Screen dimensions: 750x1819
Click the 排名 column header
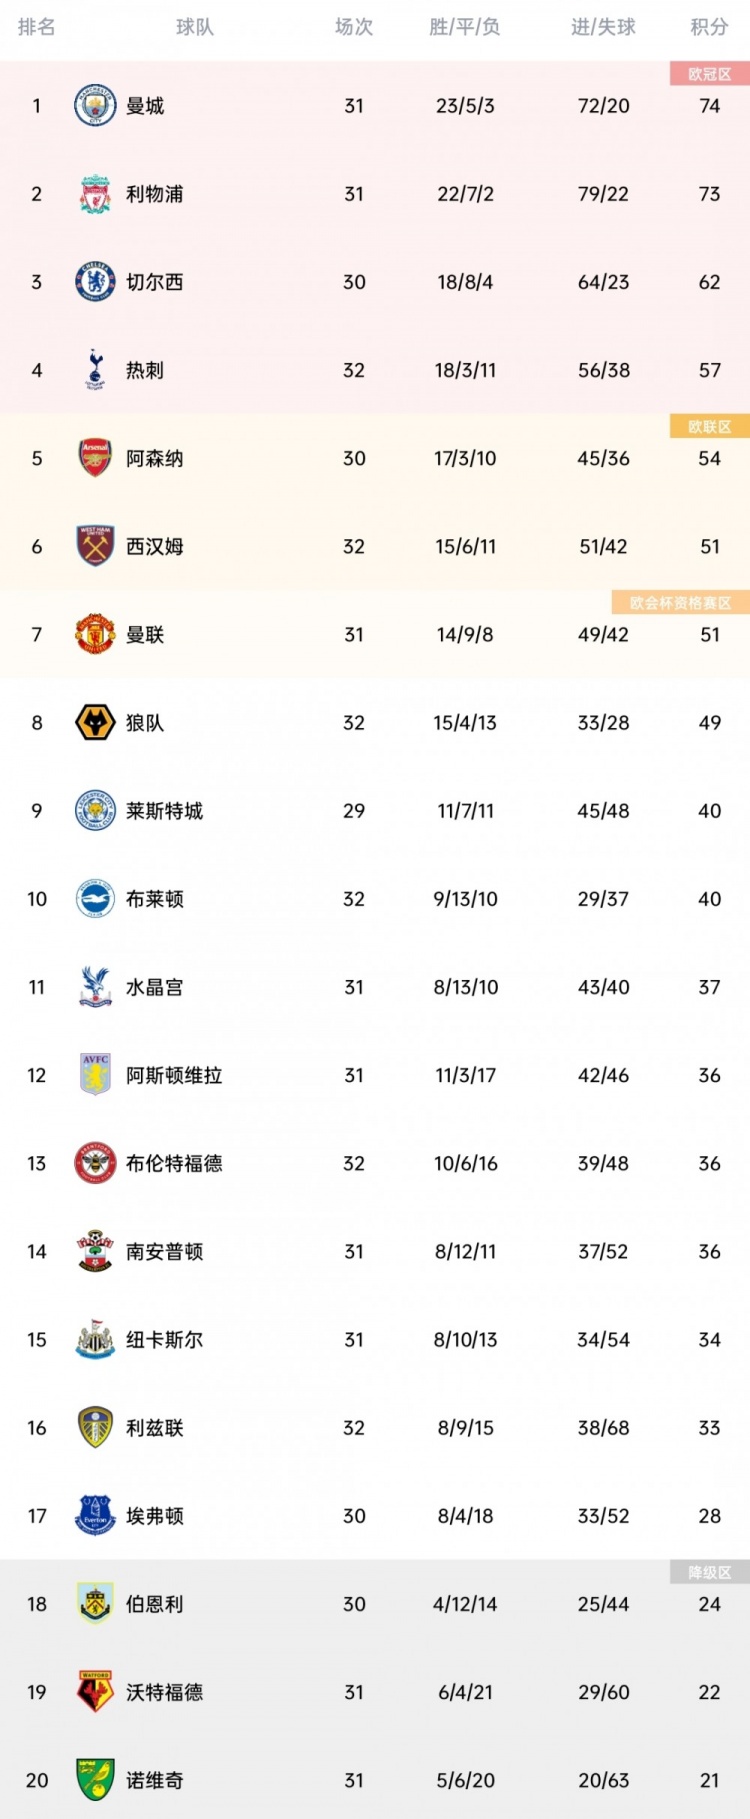[x=37, y=27]
